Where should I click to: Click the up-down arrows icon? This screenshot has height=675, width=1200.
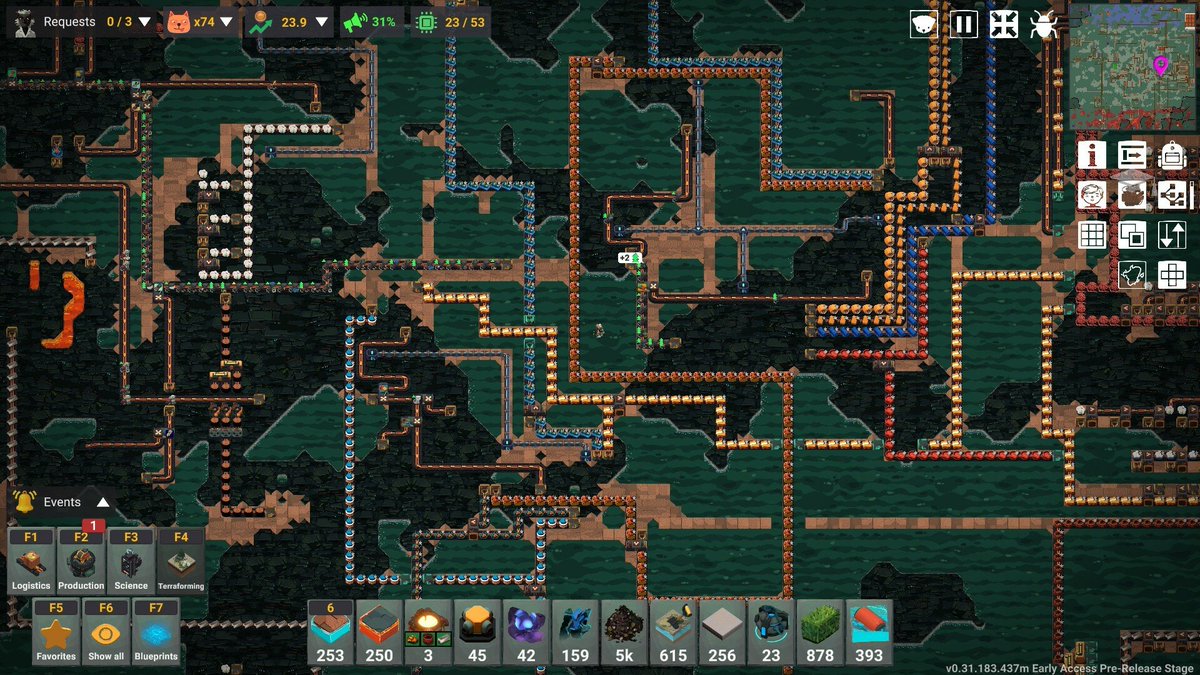click(x=1171, y=235)
